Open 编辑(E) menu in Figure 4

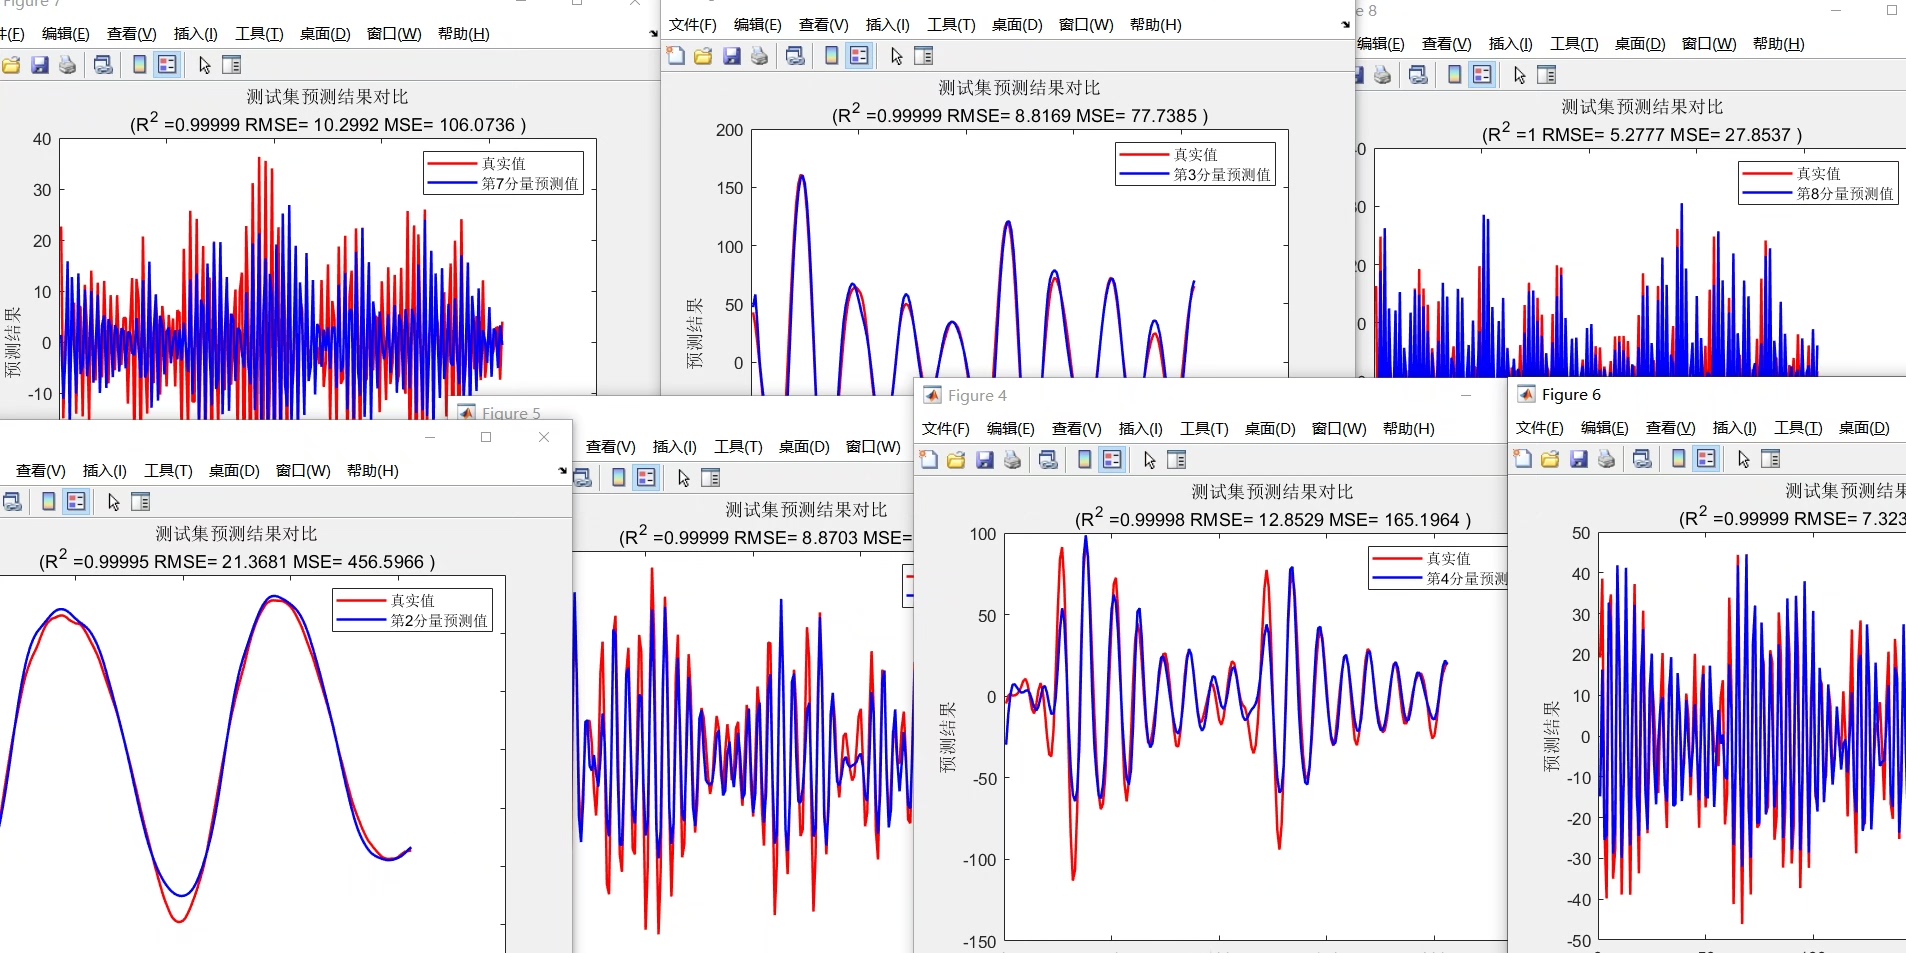(x=1011, y=429)
